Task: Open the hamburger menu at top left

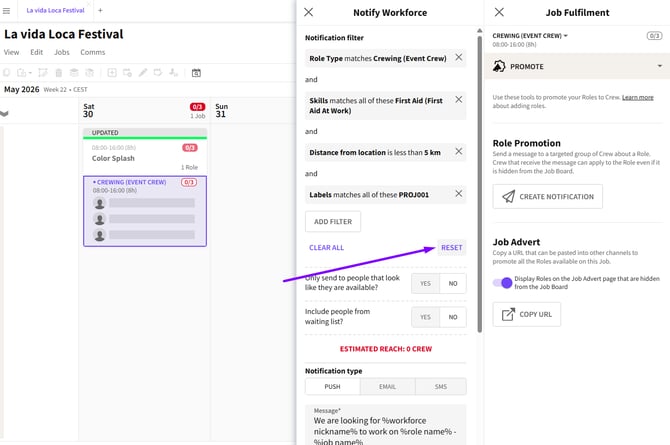Action: 6,11
